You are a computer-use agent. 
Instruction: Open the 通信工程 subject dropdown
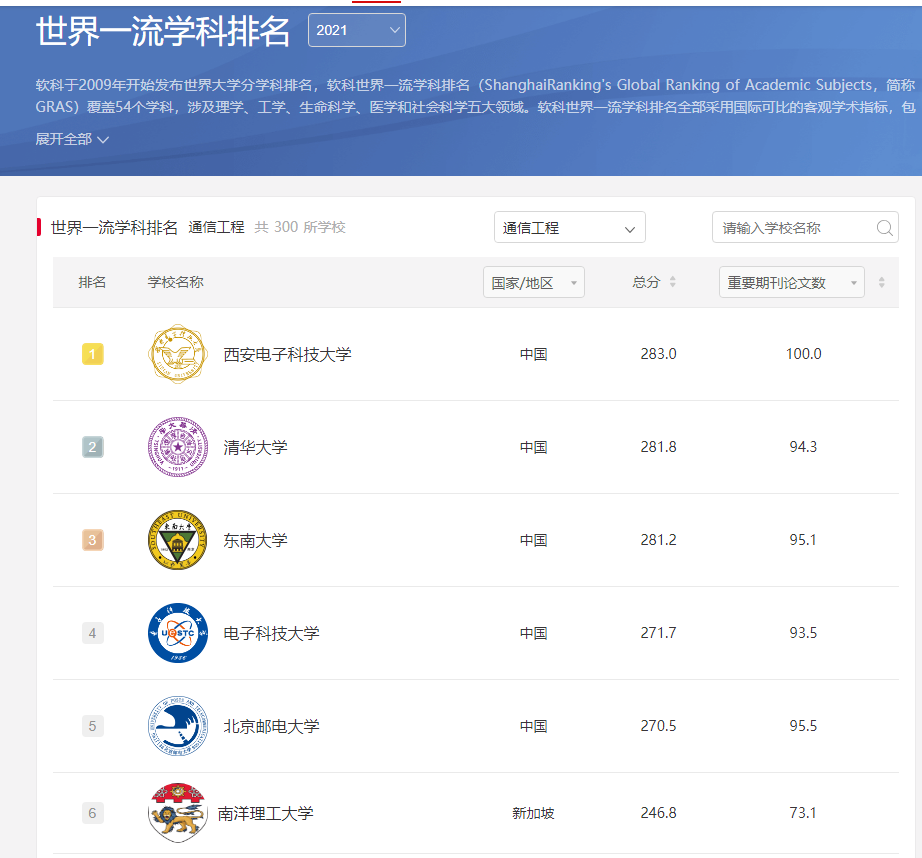click(569, 227)
